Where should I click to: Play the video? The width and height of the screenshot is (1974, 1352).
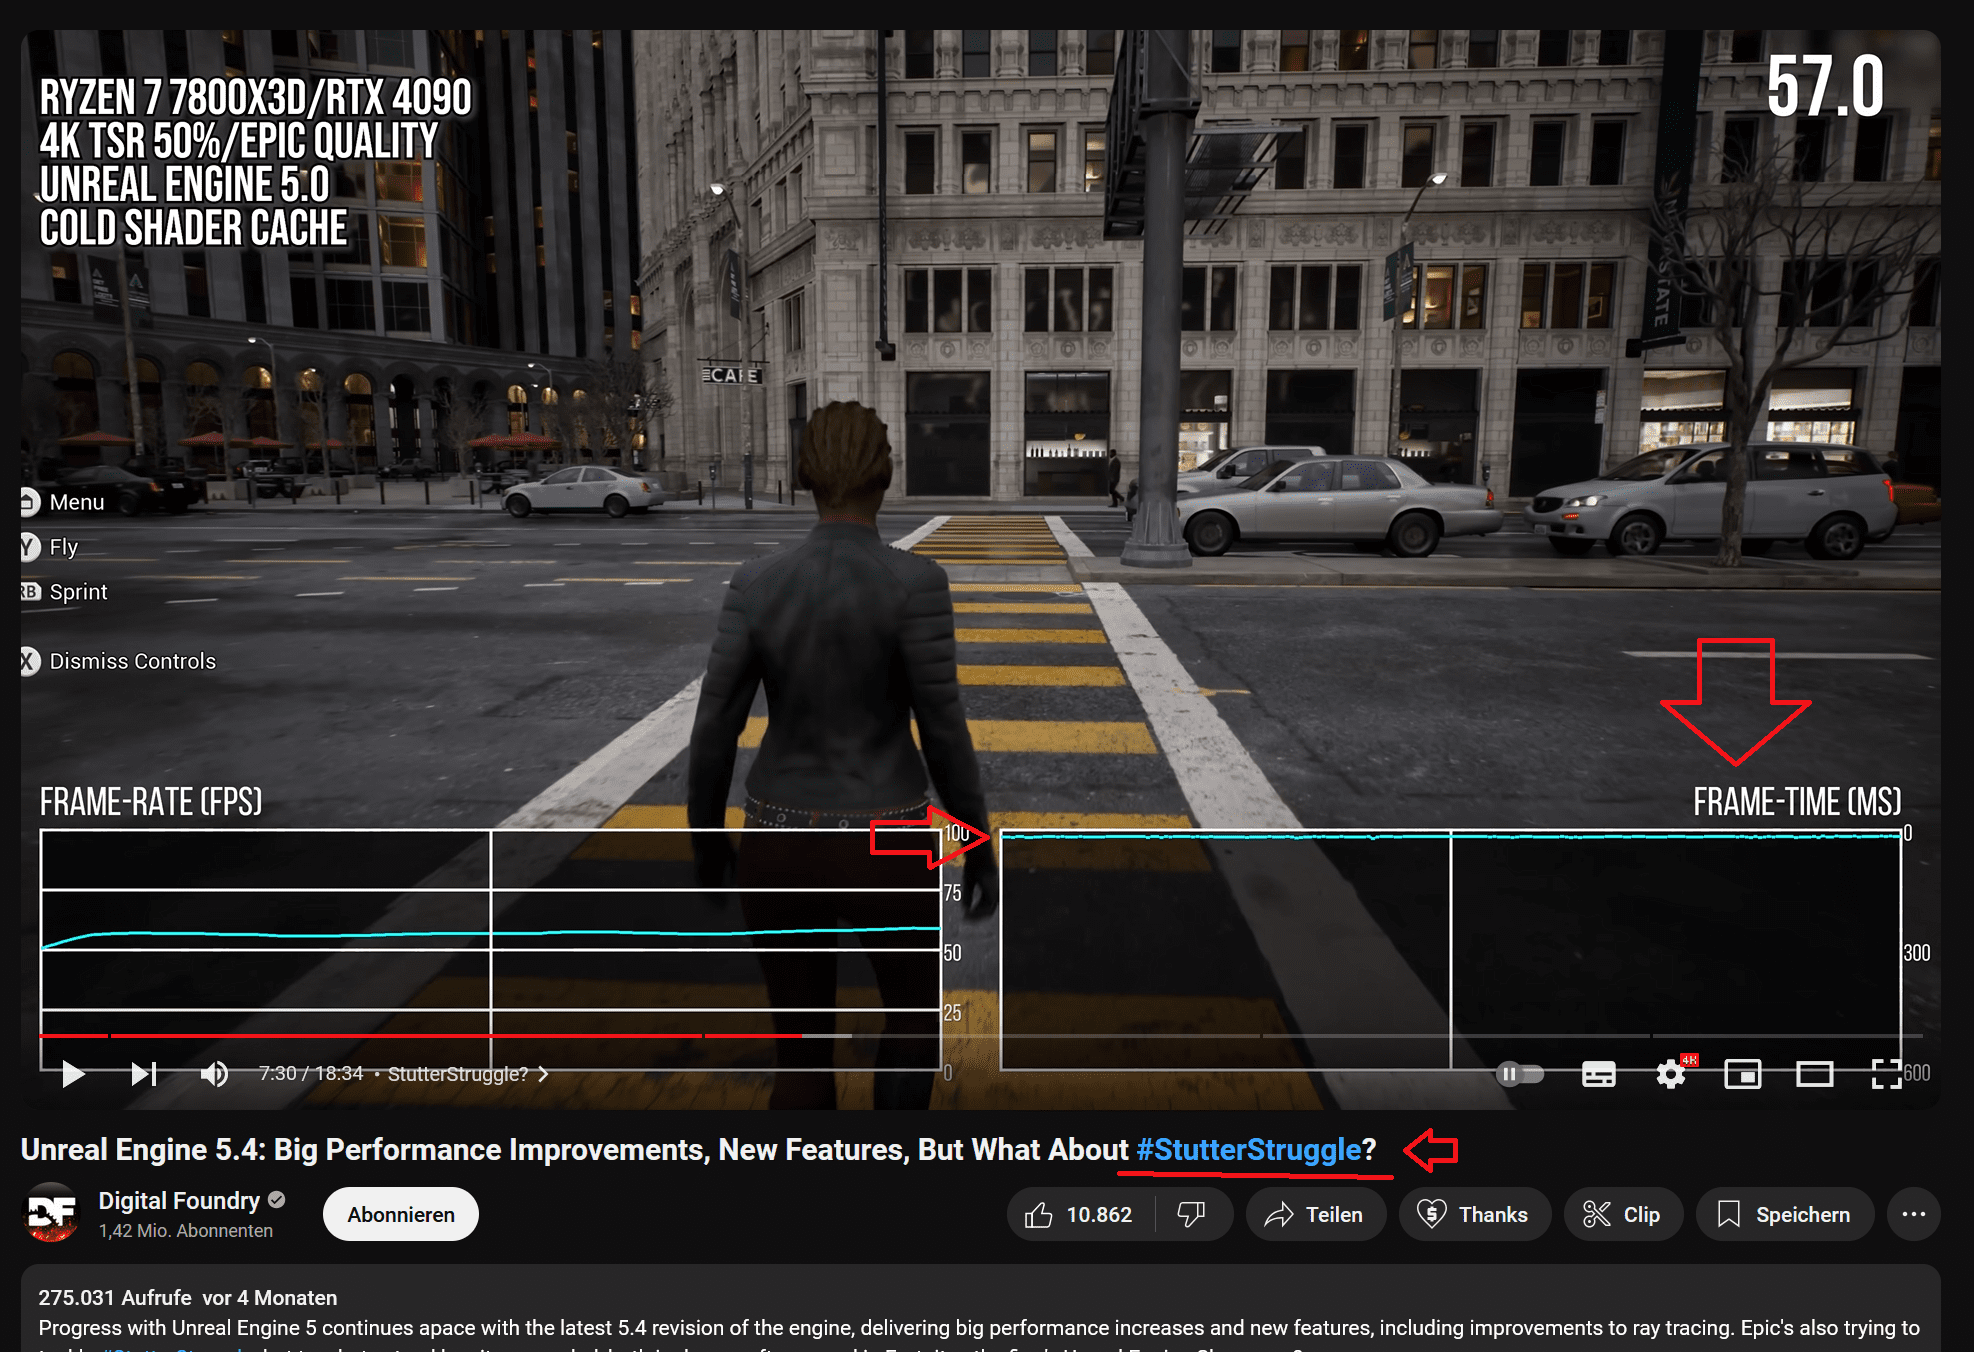[x=73, y=1074]
